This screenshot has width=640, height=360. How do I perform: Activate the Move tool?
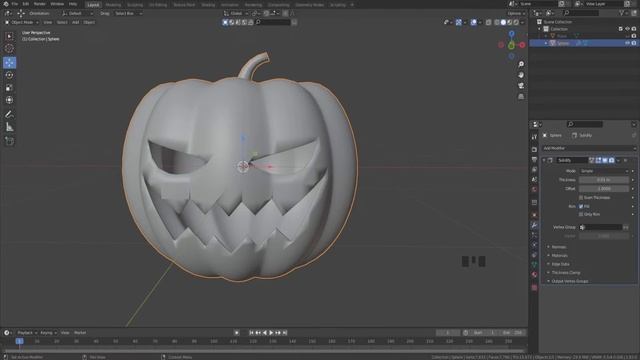point(9,62)
